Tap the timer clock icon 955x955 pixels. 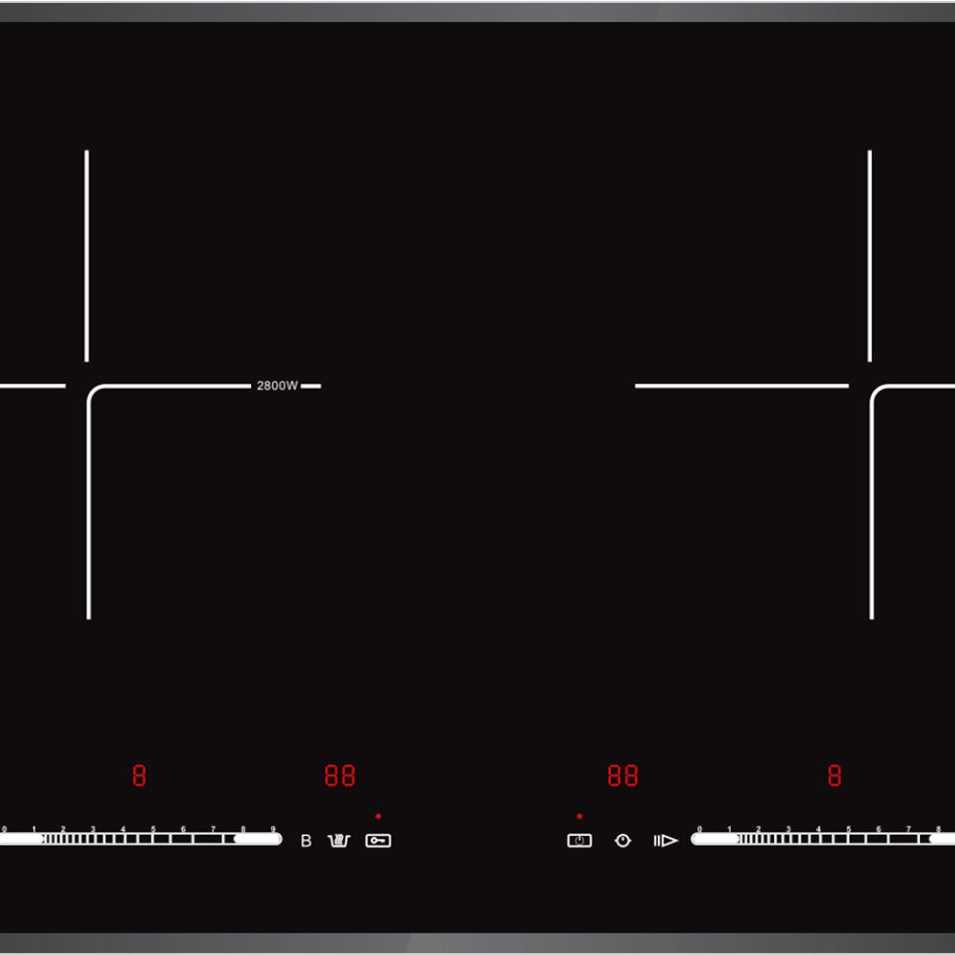tap(623, 841)
